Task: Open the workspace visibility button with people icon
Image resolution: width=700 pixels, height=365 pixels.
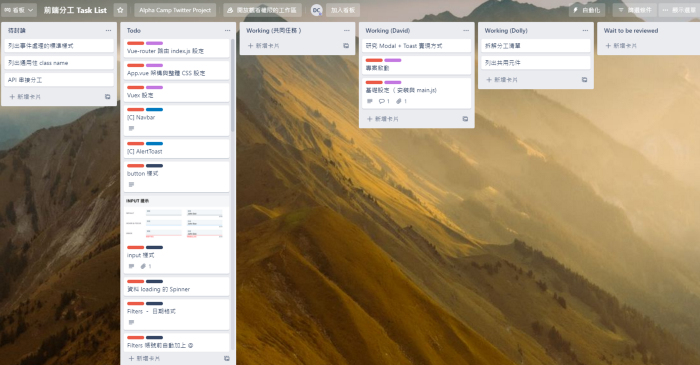Action: 262,10
